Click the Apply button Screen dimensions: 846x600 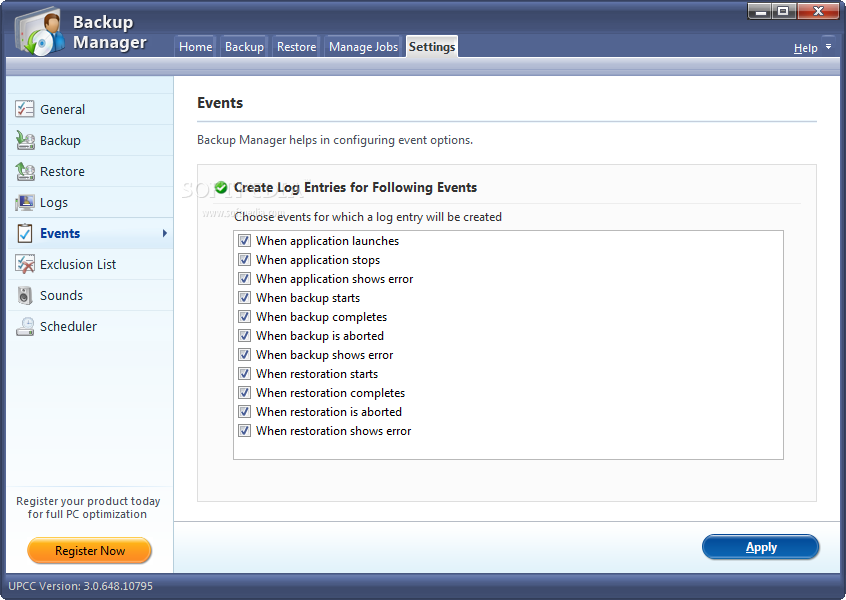tap(761, 547)
